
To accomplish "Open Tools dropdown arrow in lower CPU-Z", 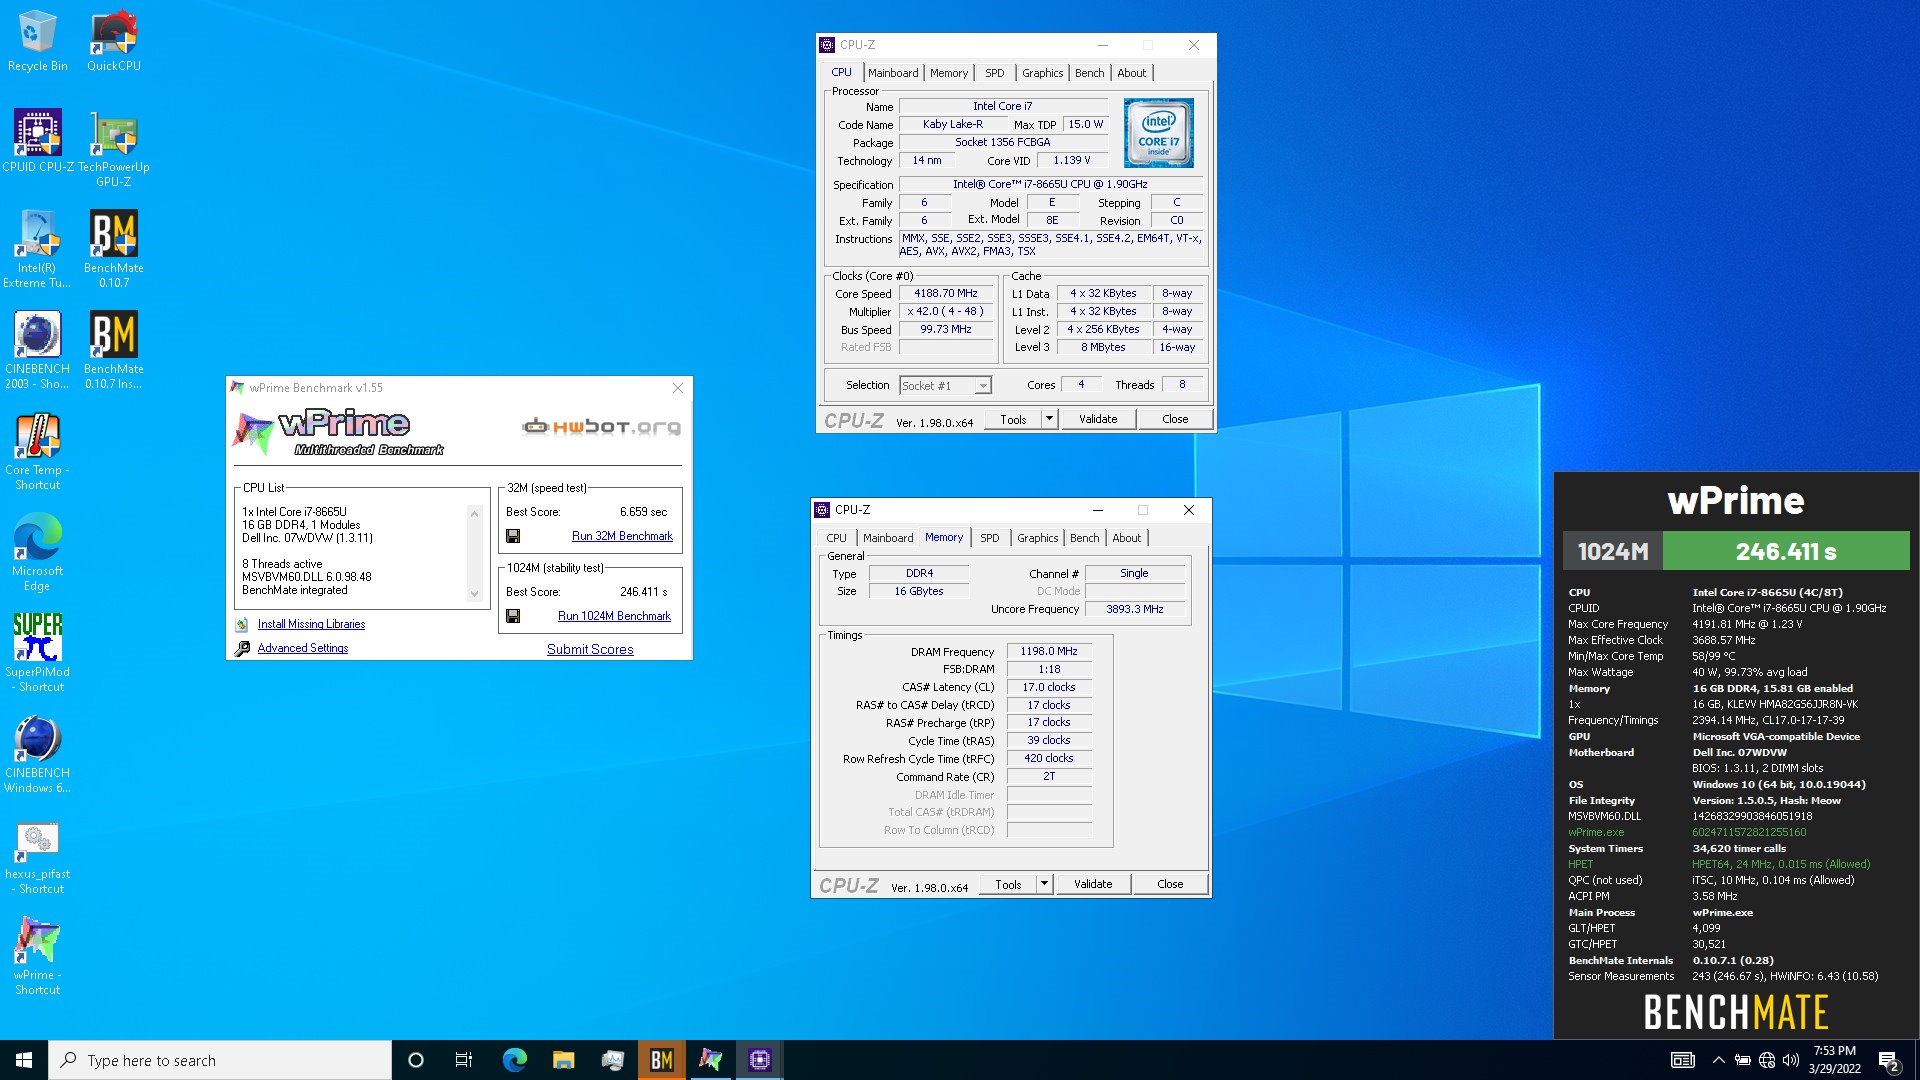I will point(1044,884).
